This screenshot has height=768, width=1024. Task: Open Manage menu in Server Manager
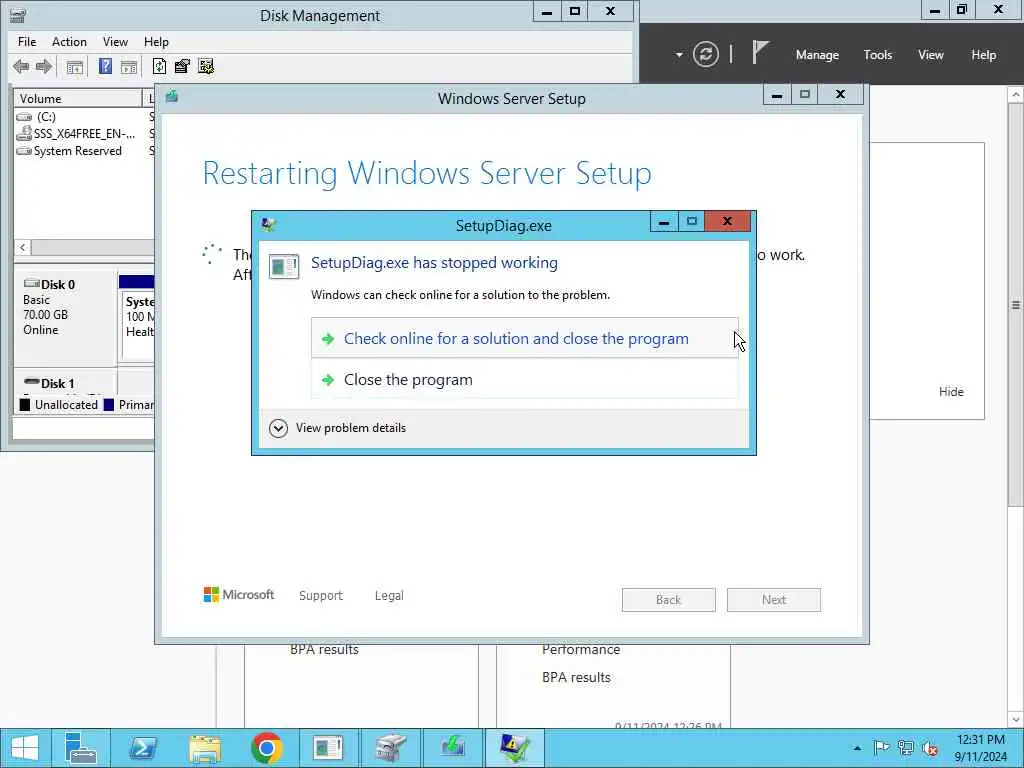tap(817, 55)
